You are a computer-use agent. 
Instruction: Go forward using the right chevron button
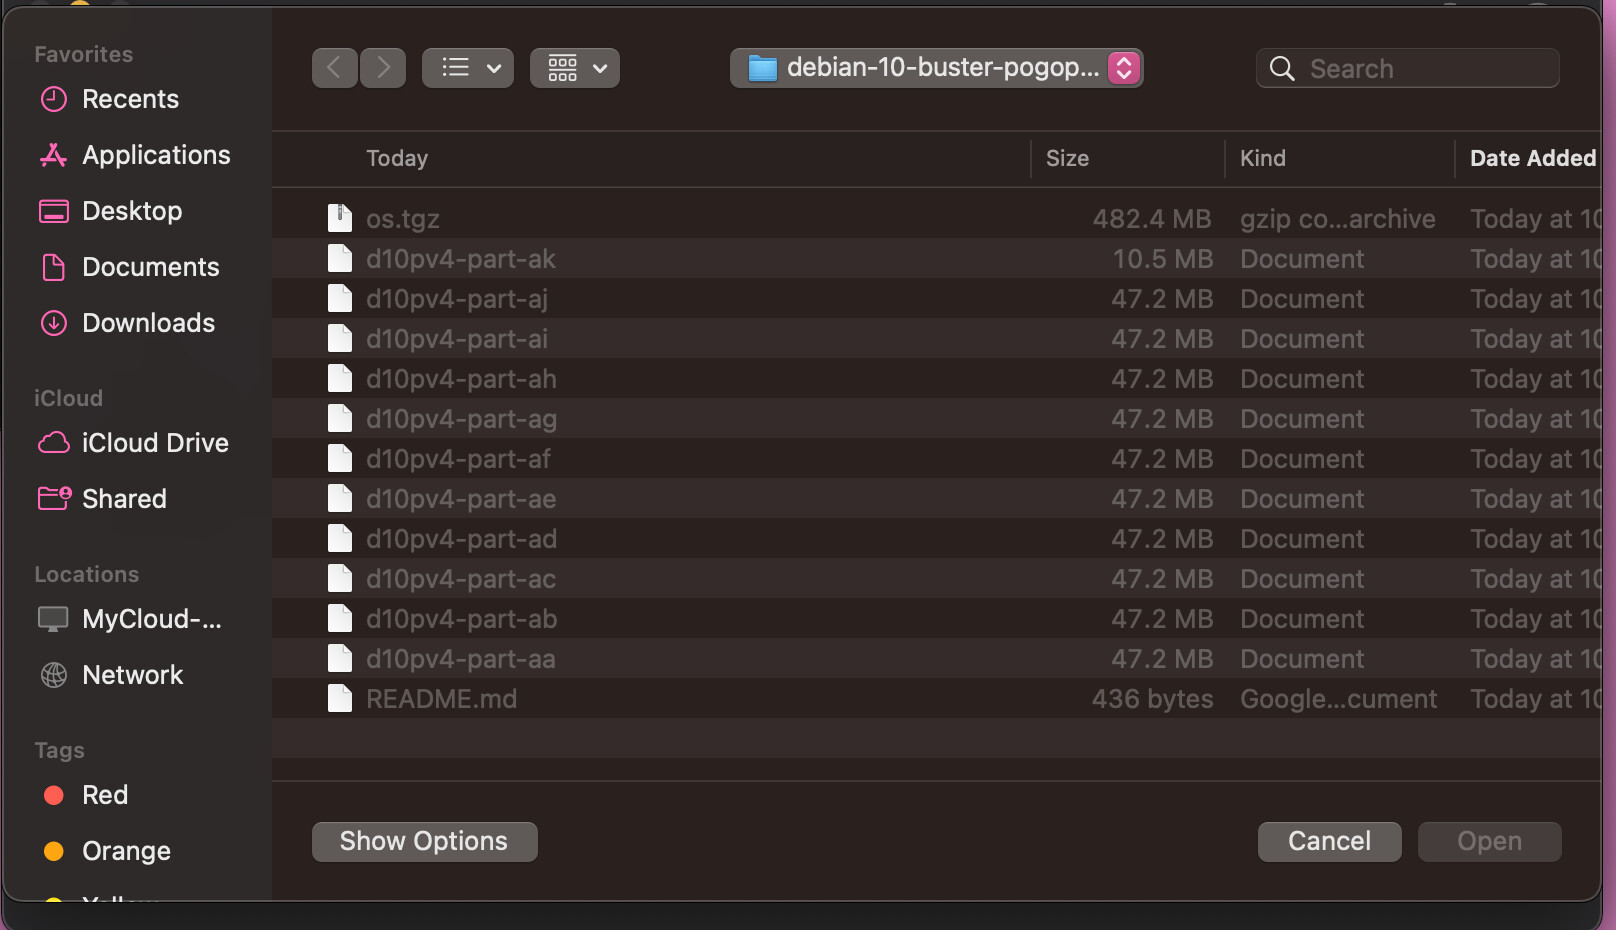tap(383, 68)
